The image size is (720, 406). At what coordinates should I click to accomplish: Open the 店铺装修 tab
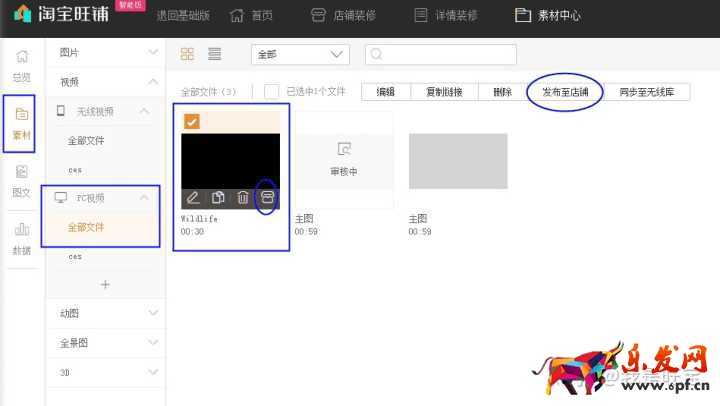342,16
